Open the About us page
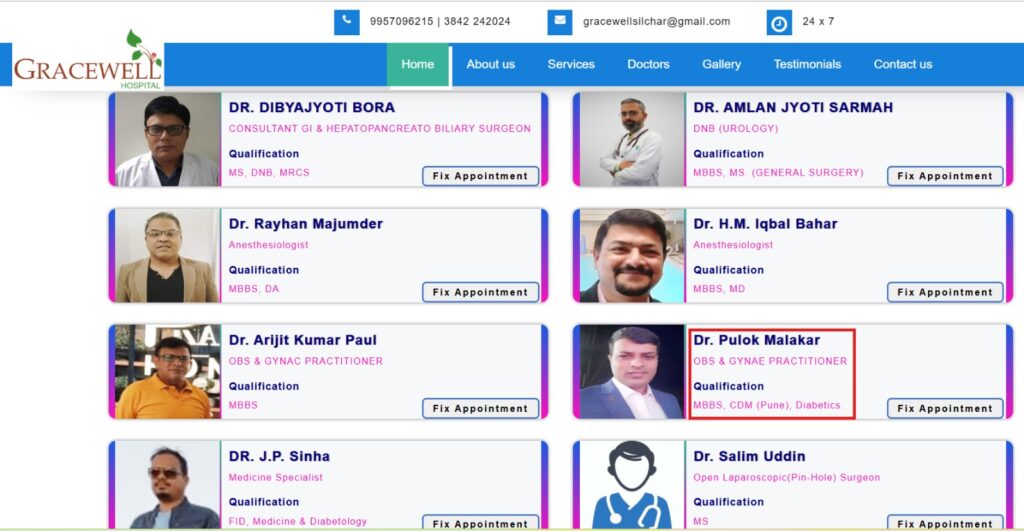Screen dimensions: 1024x531 tap(490, 65)
